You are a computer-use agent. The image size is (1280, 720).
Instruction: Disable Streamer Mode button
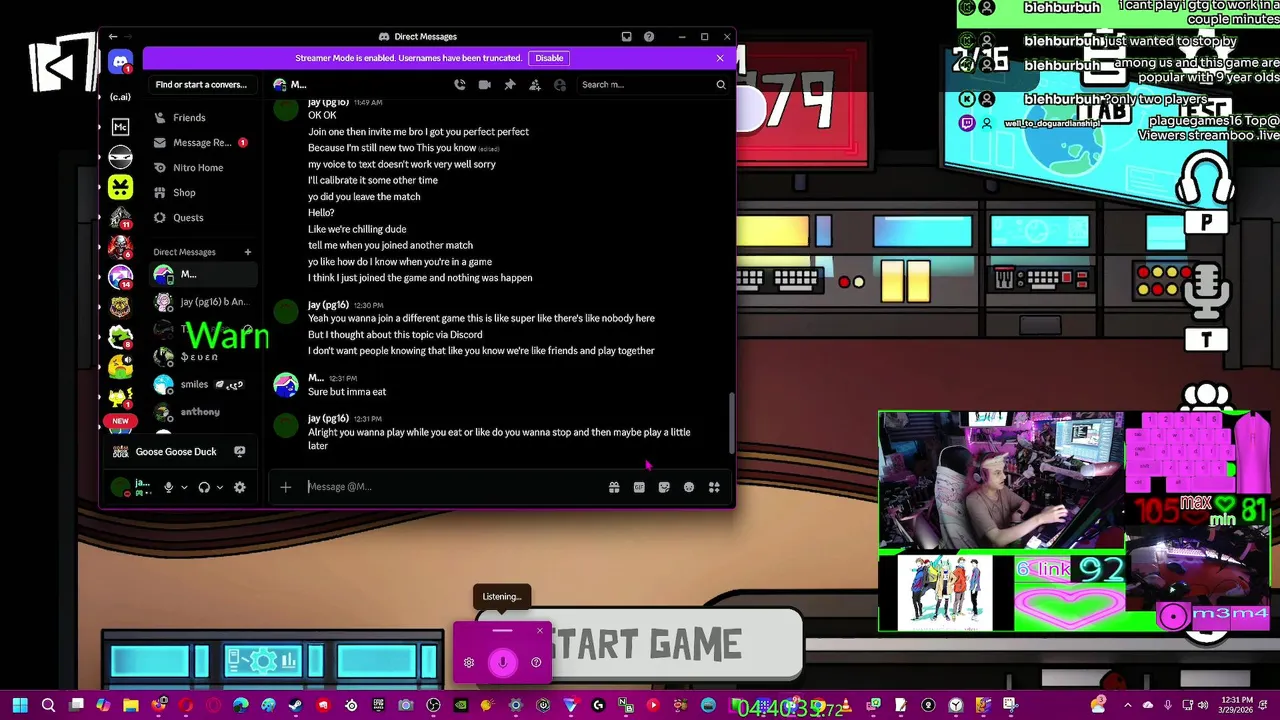pos(549,58)
